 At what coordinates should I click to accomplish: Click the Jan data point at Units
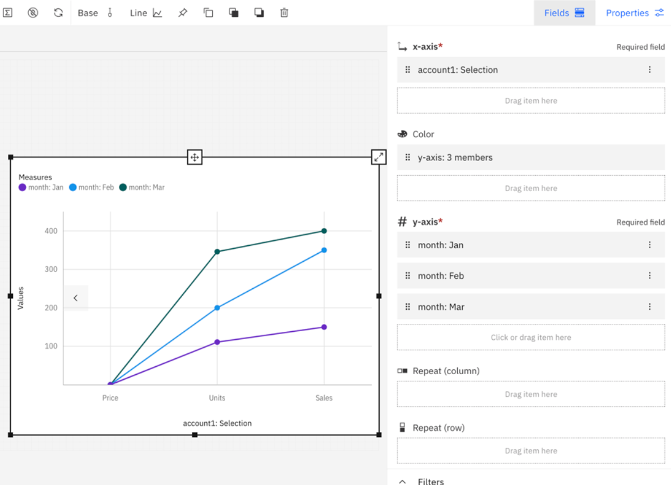coord(217,342)
